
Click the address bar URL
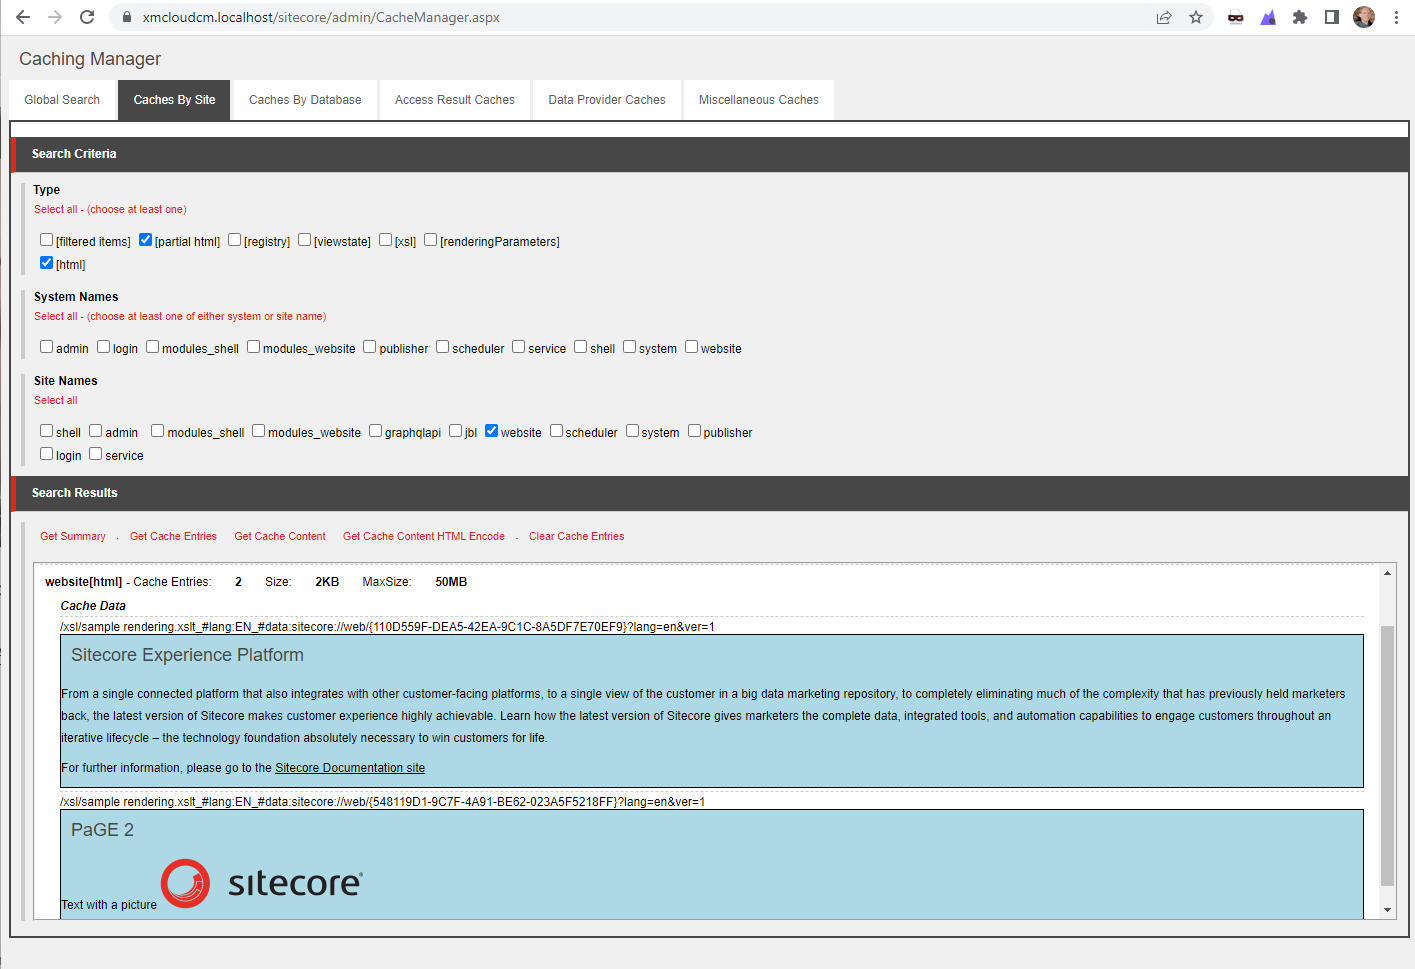point(321,17)
